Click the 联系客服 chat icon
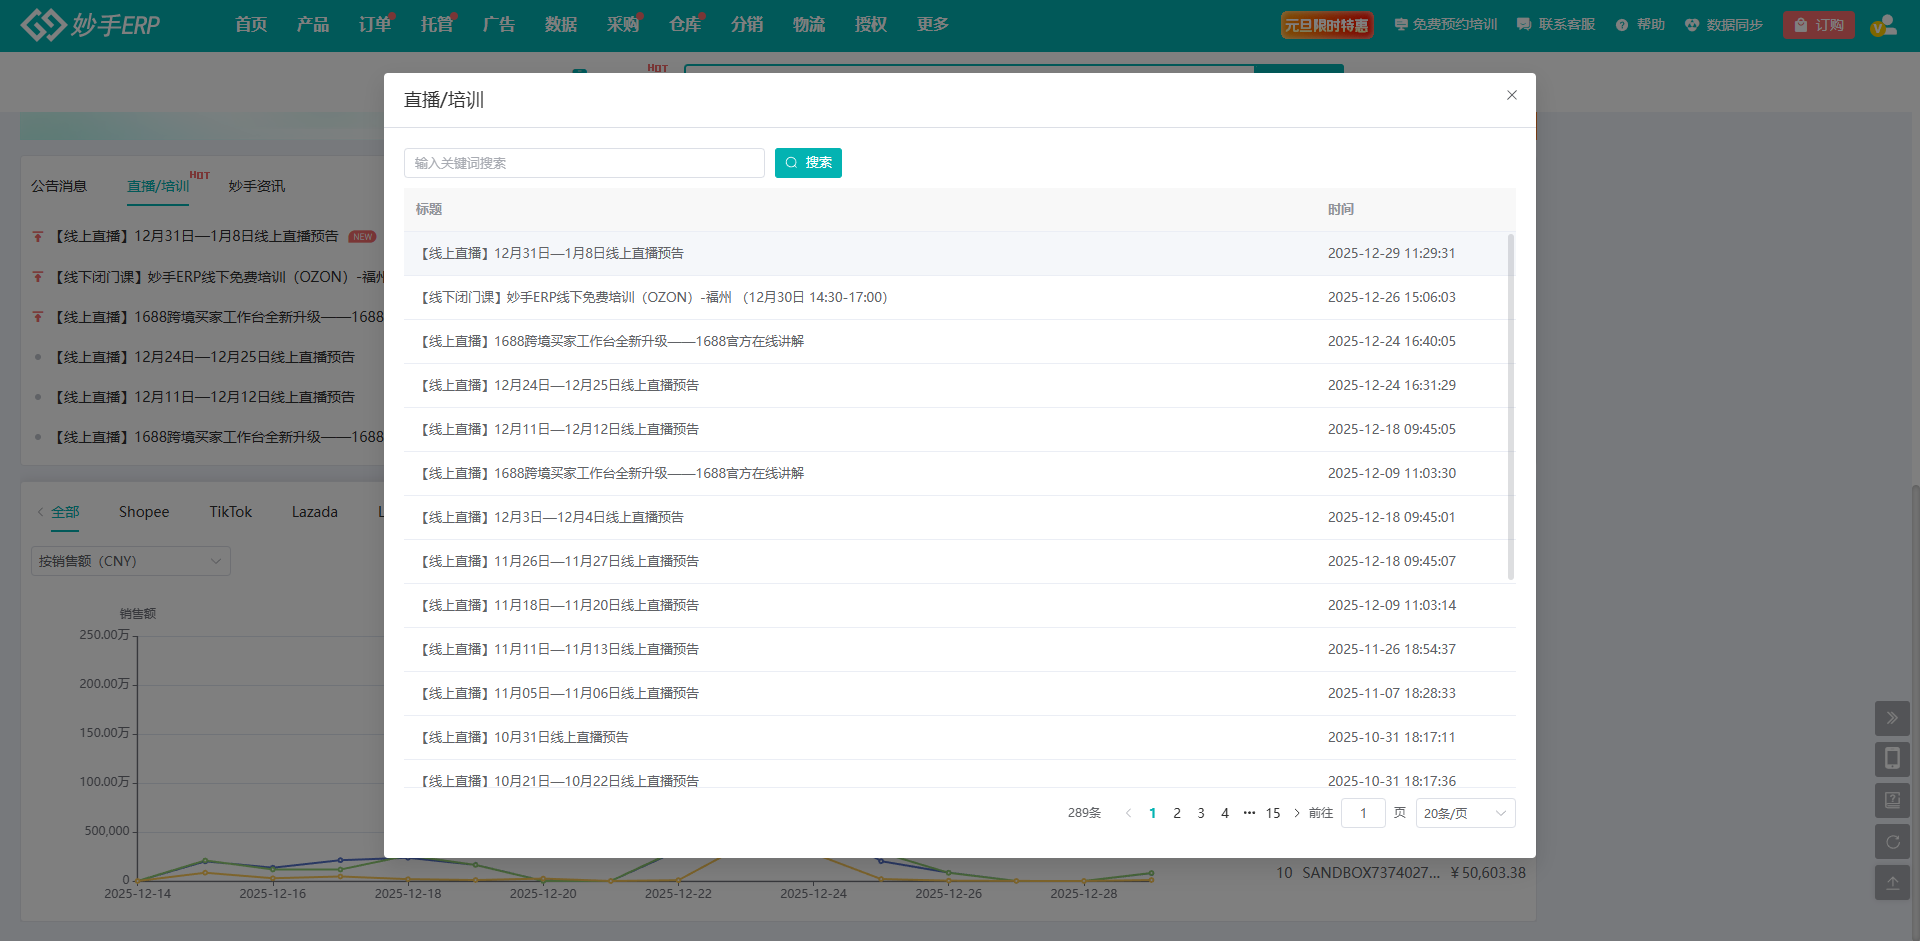 click(1524, 25)
